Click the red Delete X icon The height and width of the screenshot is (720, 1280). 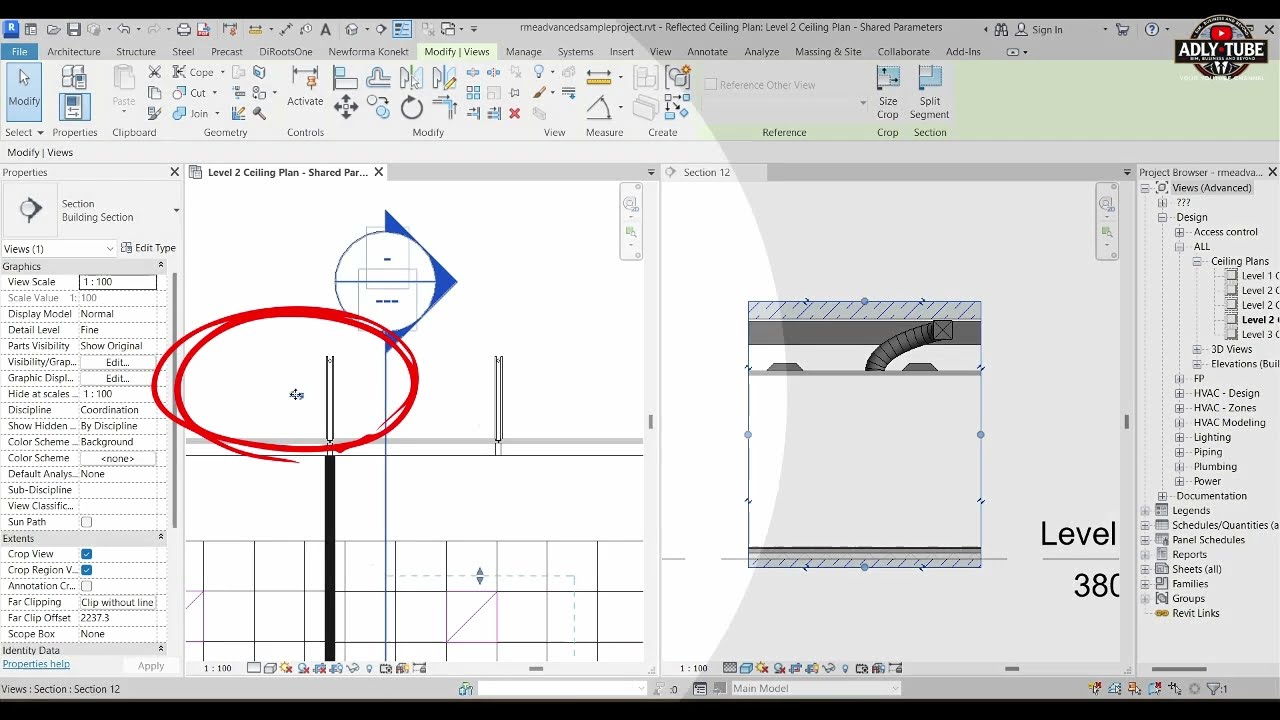point(514,113)
